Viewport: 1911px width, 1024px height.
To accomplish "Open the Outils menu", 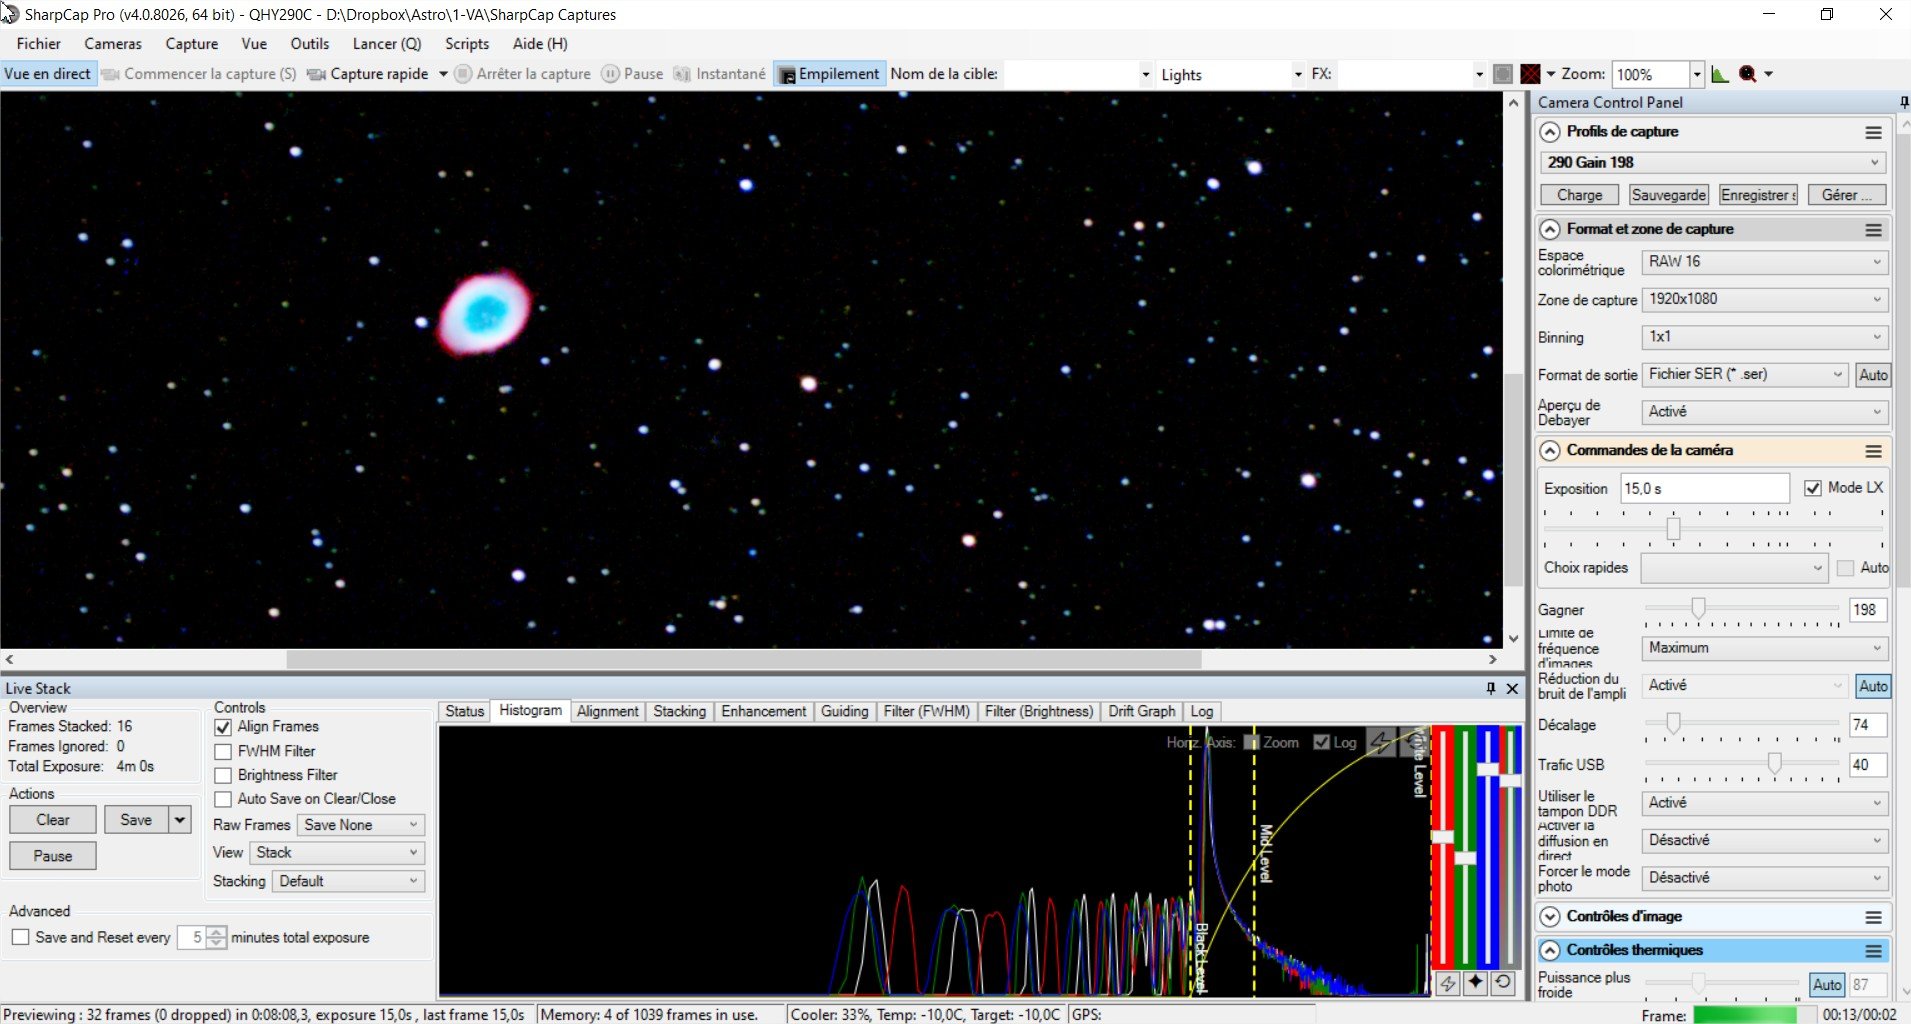I will tap(310, 44).
